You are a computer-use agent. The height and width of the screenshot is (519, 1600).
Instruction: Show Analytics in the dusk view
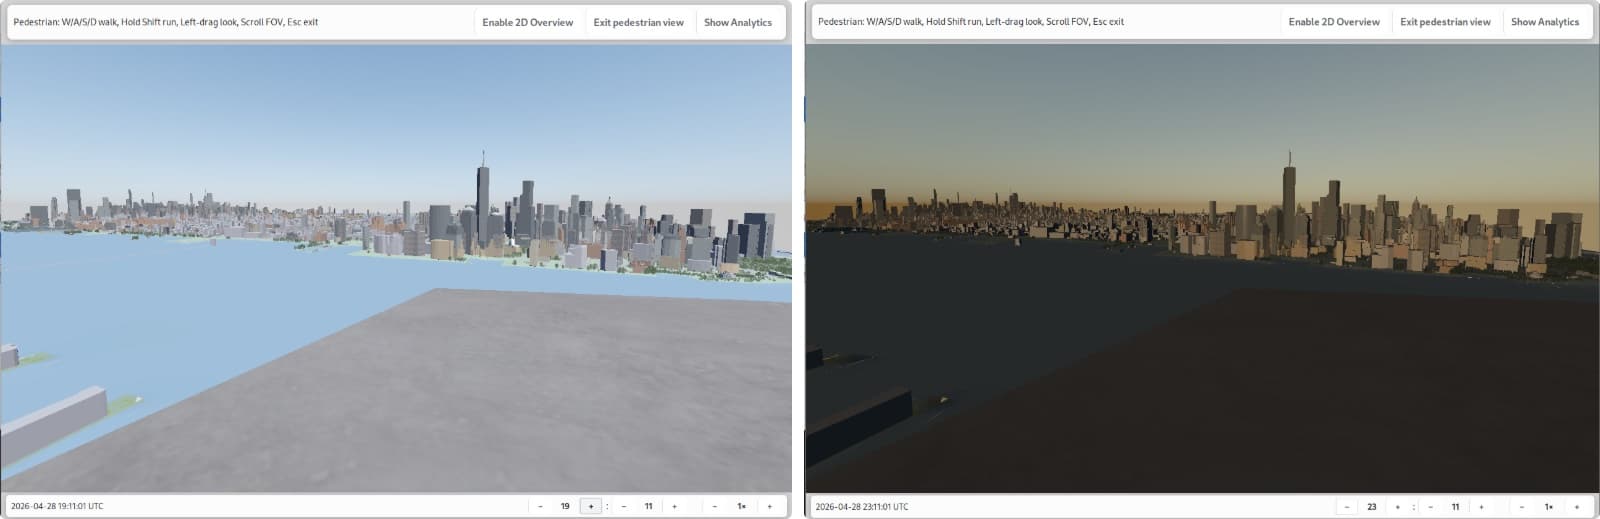(x=1544, y=22)
